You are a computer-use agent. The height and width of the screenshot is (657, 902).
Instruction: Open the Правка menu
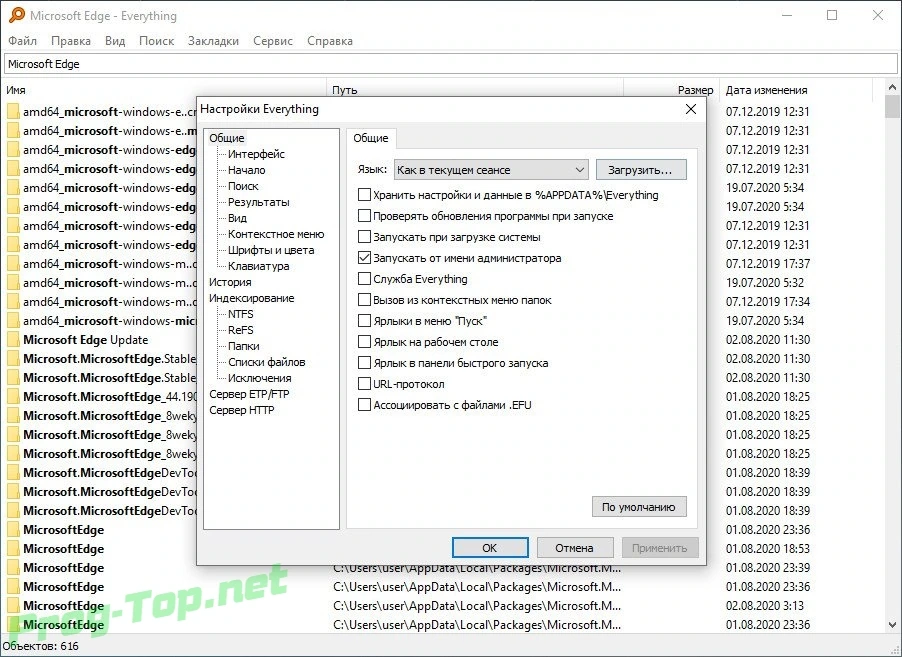click(x=71, y=41)
